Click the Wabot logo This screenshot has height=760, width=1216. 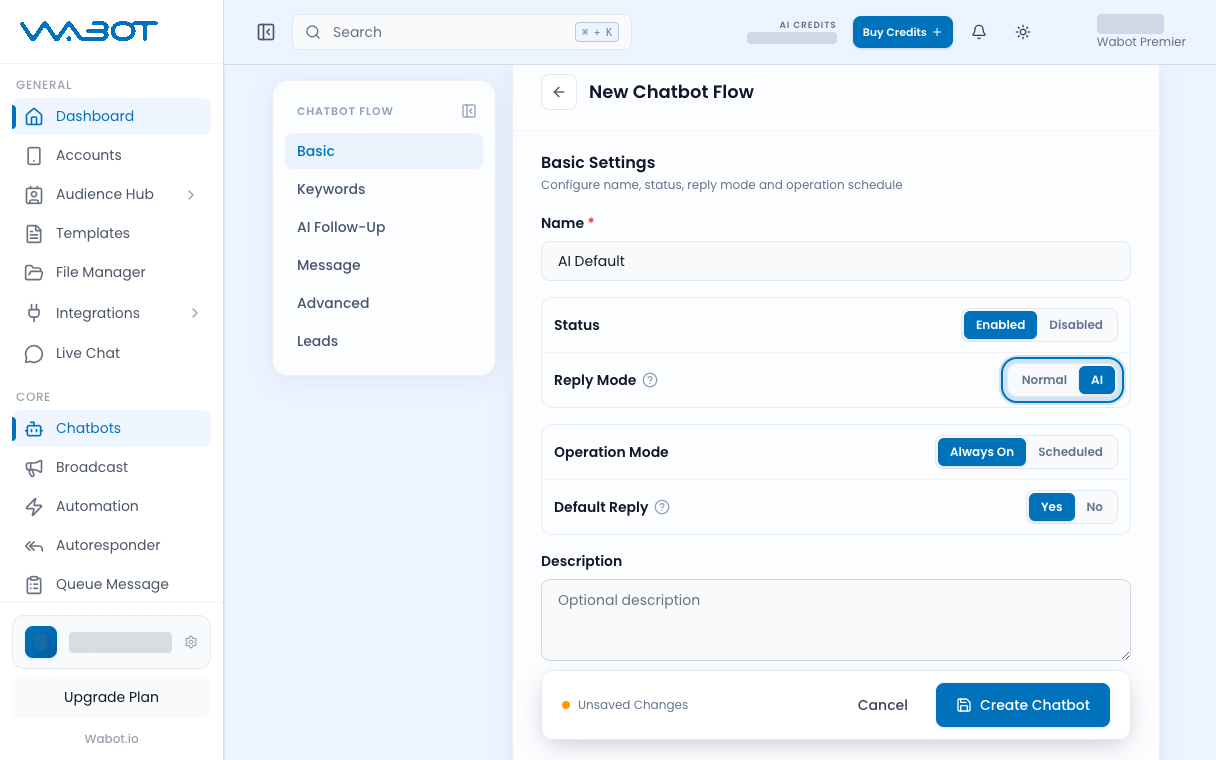pyautogui.click(x=89, y=31)
